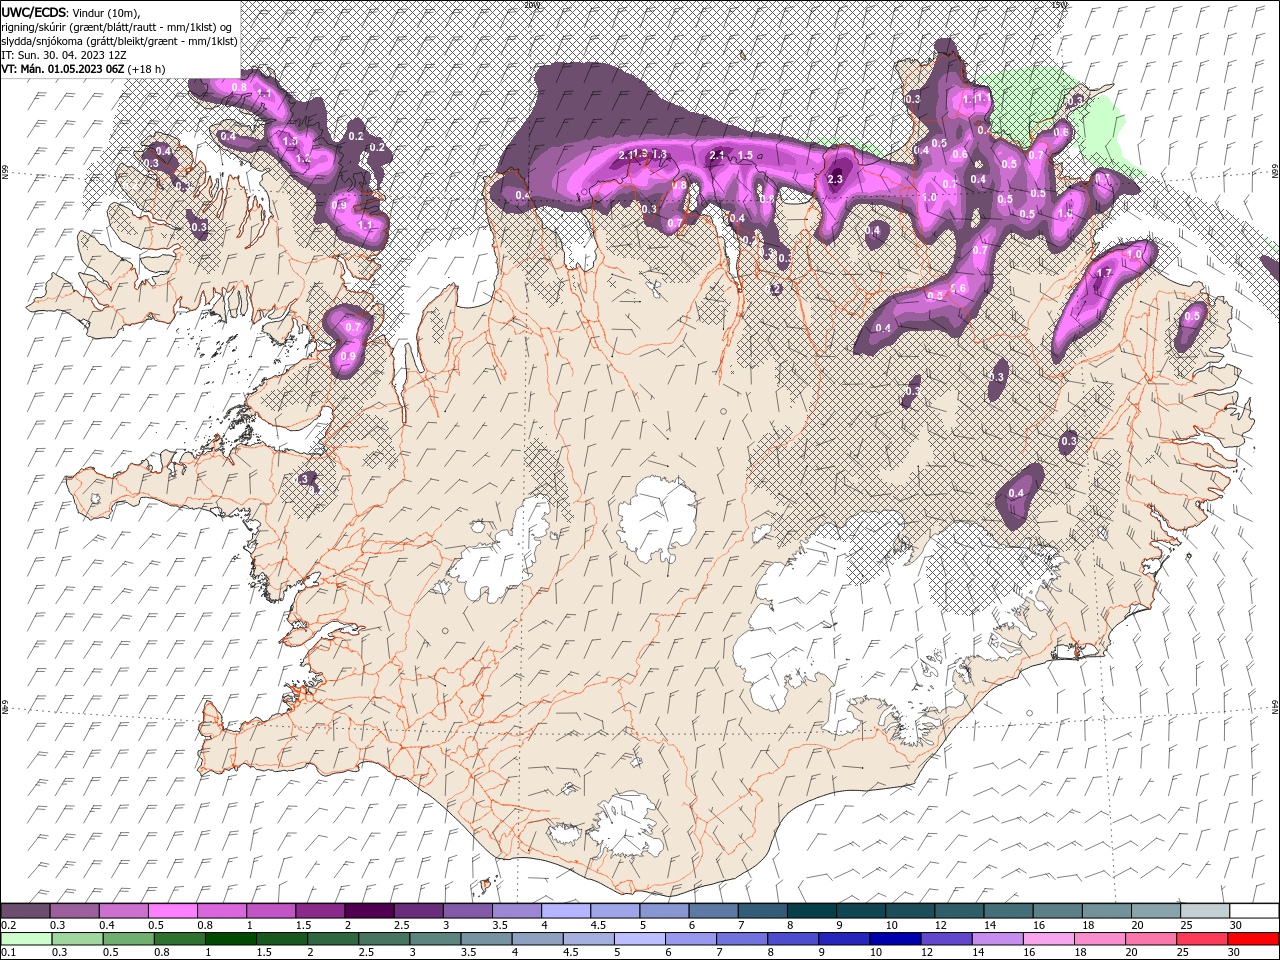Image resolution: width=1280 pixels, height=960 pixels.
Task: Select the darkest green 1 mm rain swatch
Action: (x=230, y=939)
